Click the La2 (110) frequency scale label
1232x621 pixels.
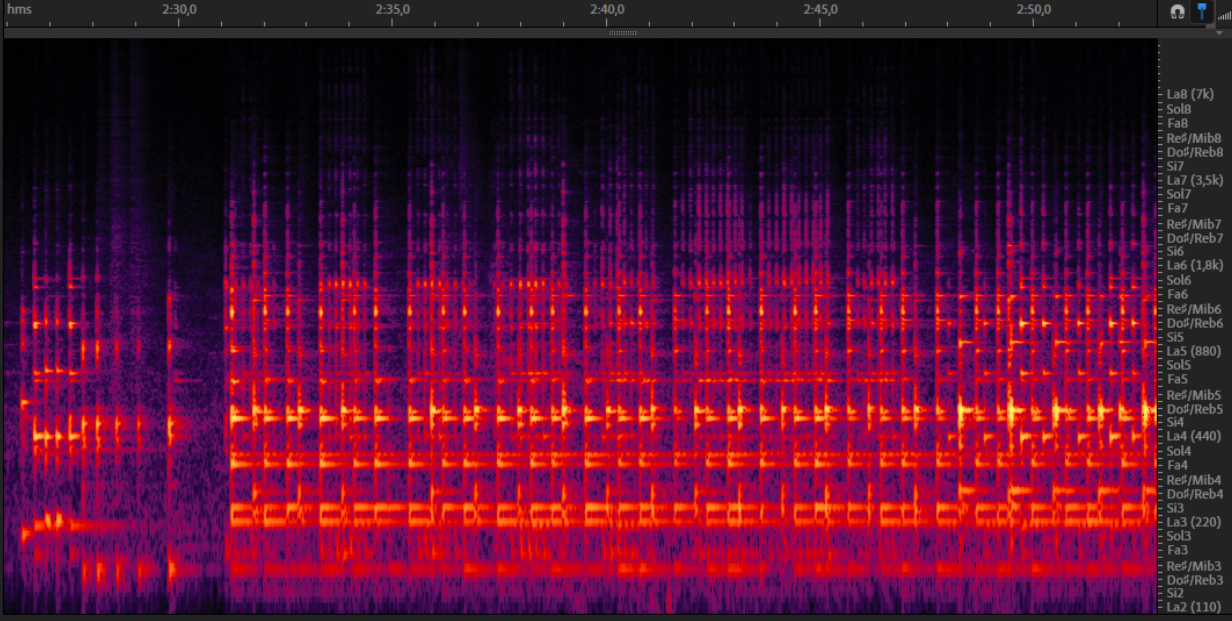tap(1190, 607)
